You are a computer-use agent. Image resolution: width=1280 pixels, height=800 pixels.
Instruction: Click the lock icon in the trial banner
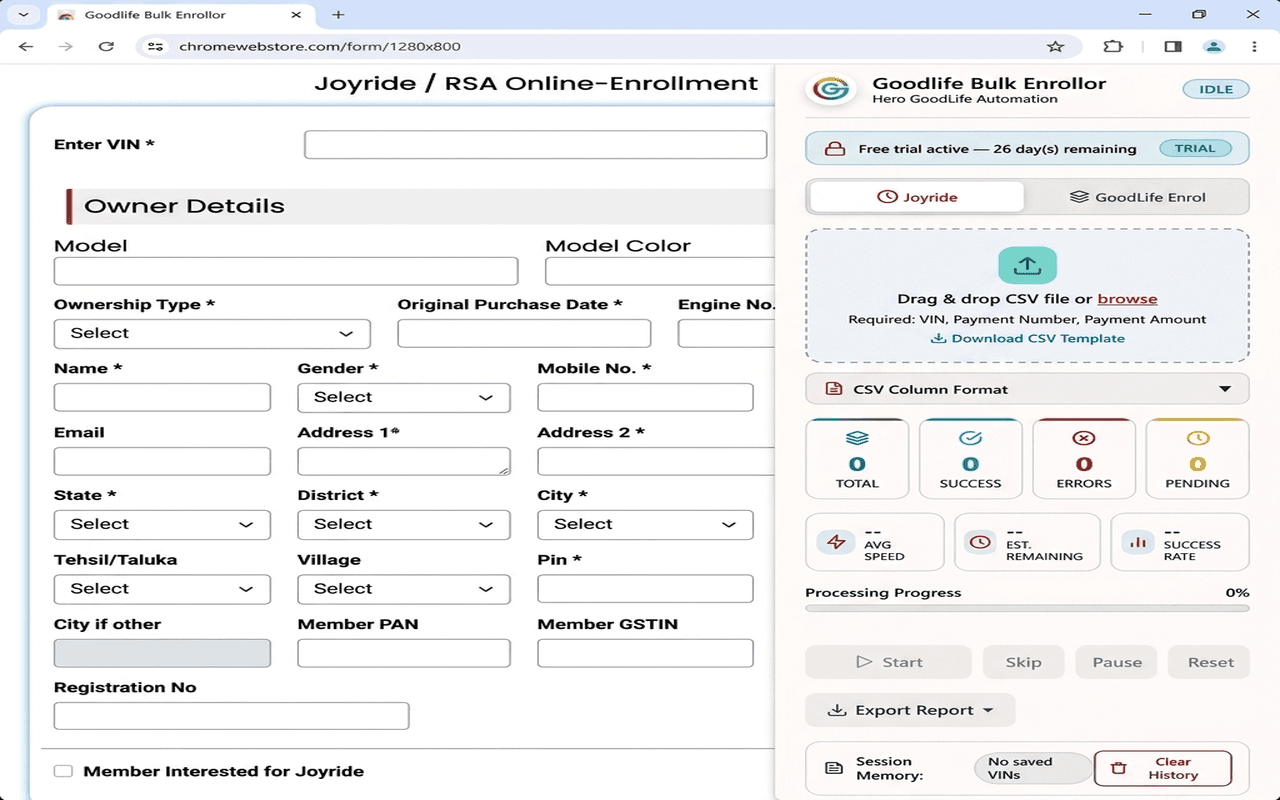click(835, 149)
